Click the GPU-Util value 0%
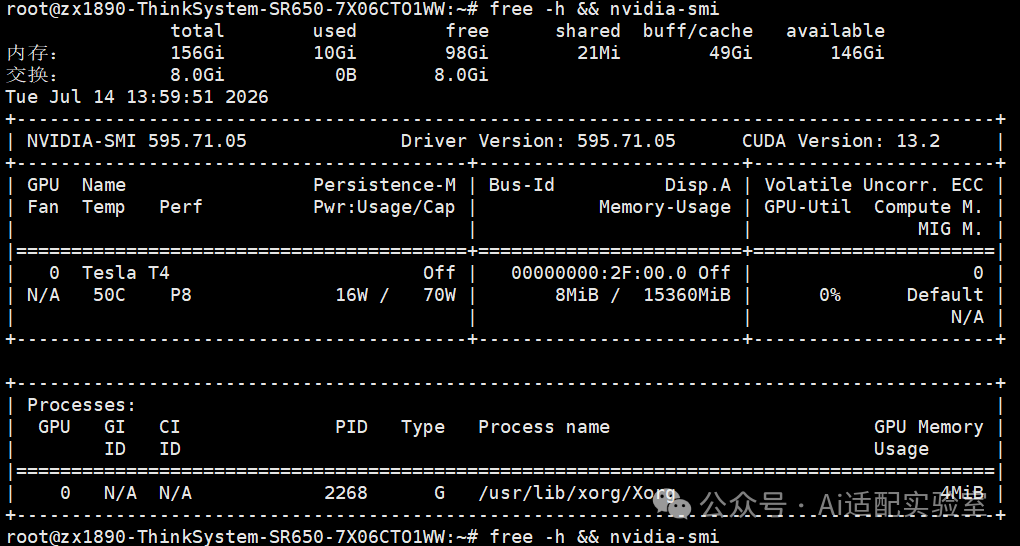Viewport: 1020px width, 546px height. pos(829,295)
